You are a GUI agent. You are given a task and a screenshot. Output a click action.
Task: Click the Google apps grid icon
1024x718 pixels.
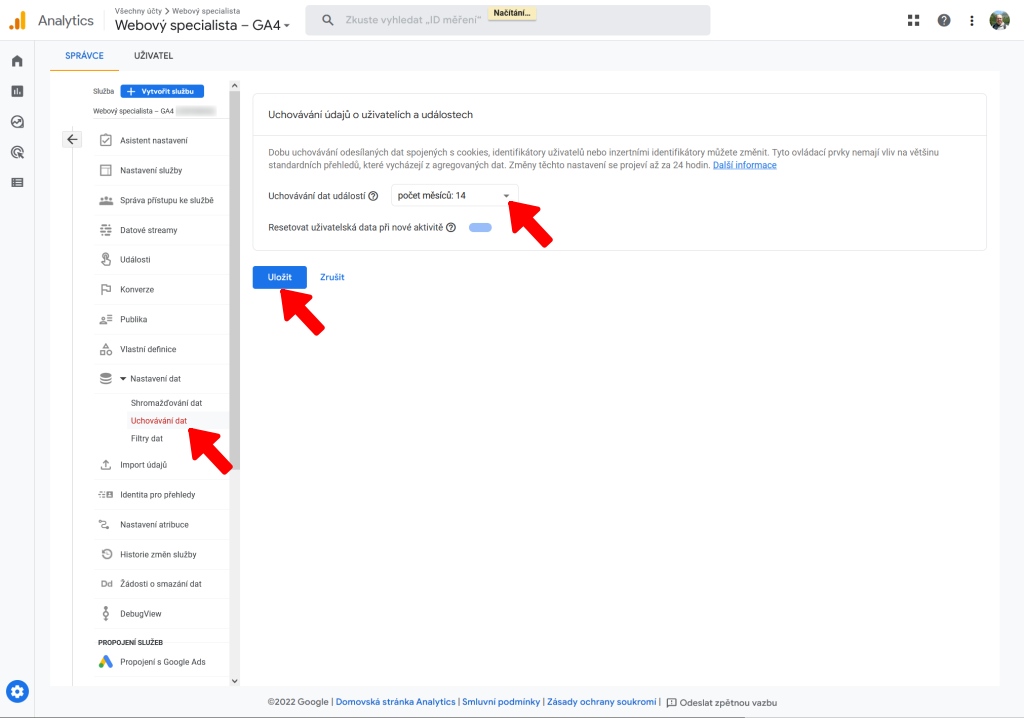pyautogui.click(x=912, y=19)
